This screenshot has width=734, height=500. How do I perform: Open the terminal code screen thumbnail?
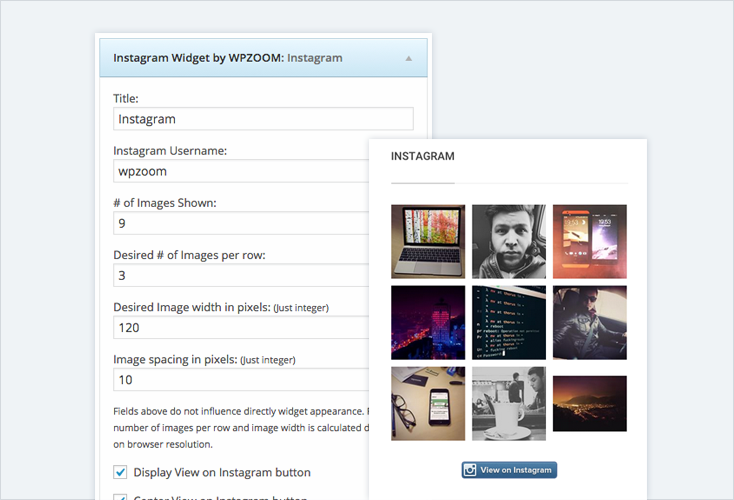pos(509,323)
